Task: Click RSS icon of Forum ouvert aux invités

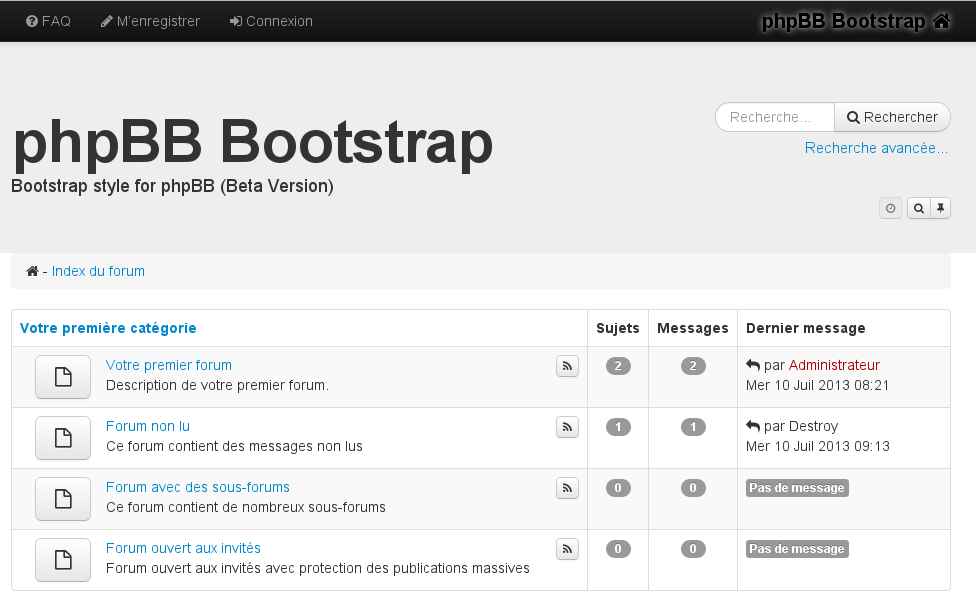Action: [567, 549]
